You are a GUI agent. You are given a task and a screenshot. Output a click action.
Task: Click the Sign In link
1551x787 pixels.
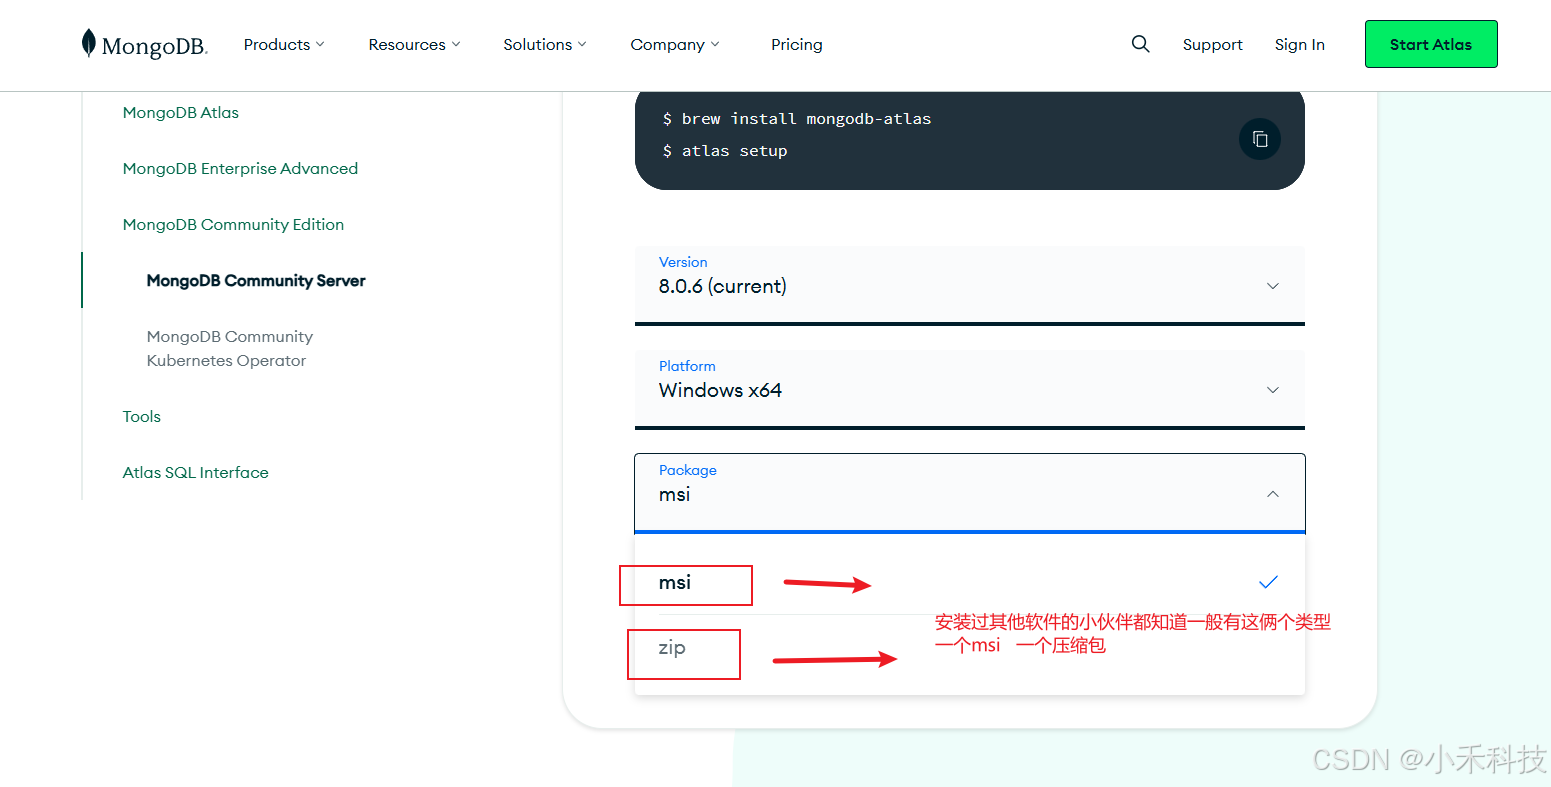[1299, 44]
